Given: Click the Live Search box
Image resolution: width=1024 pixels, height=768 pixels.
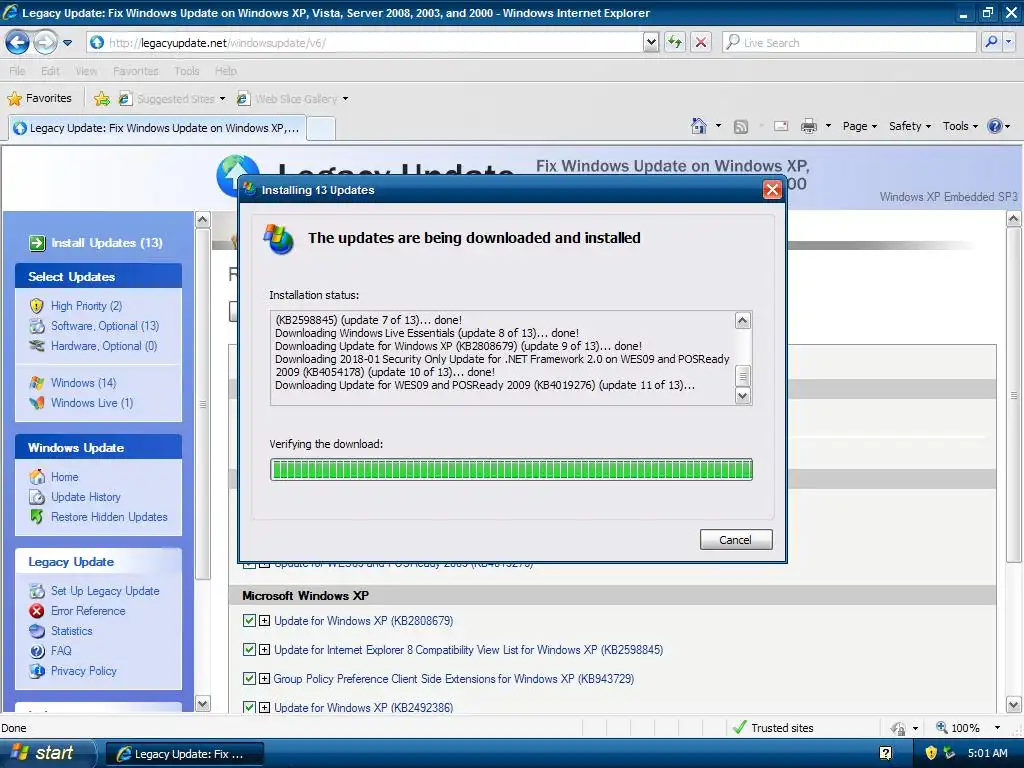Looking at the screenshot, I should pos(849,42).
